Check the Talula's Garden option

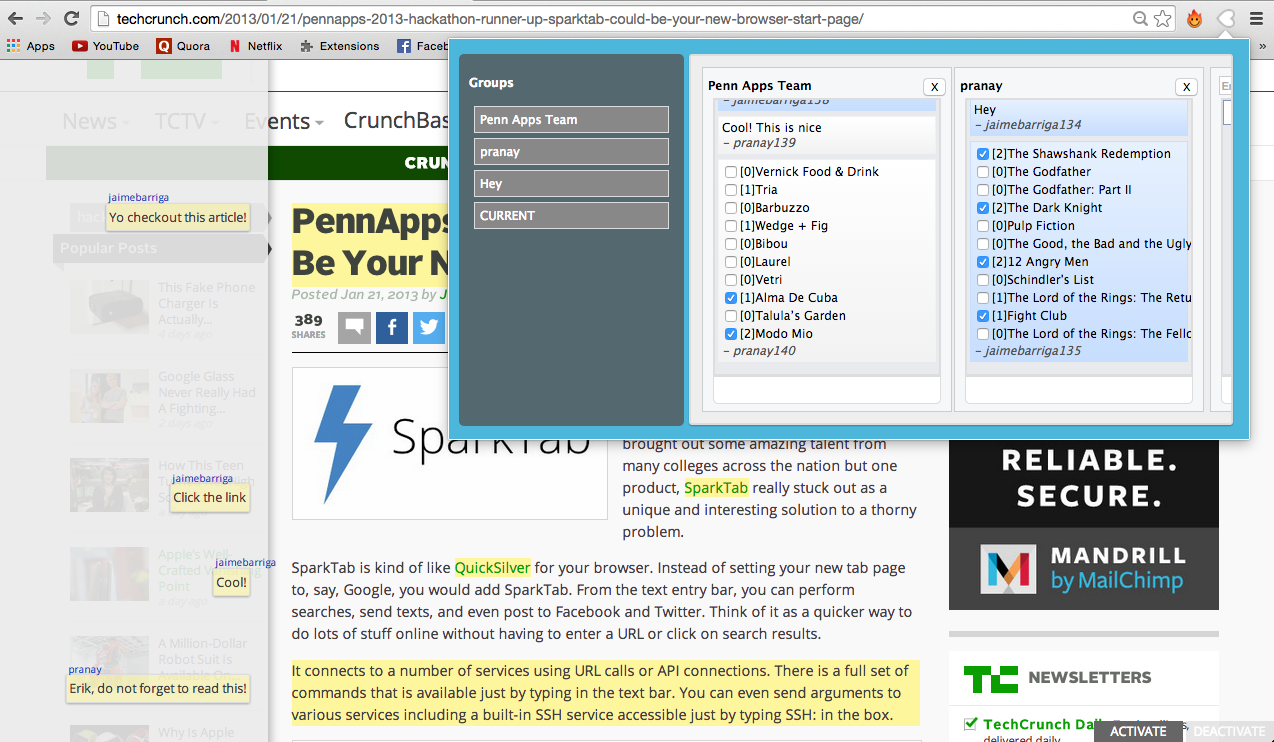[731, 316]
